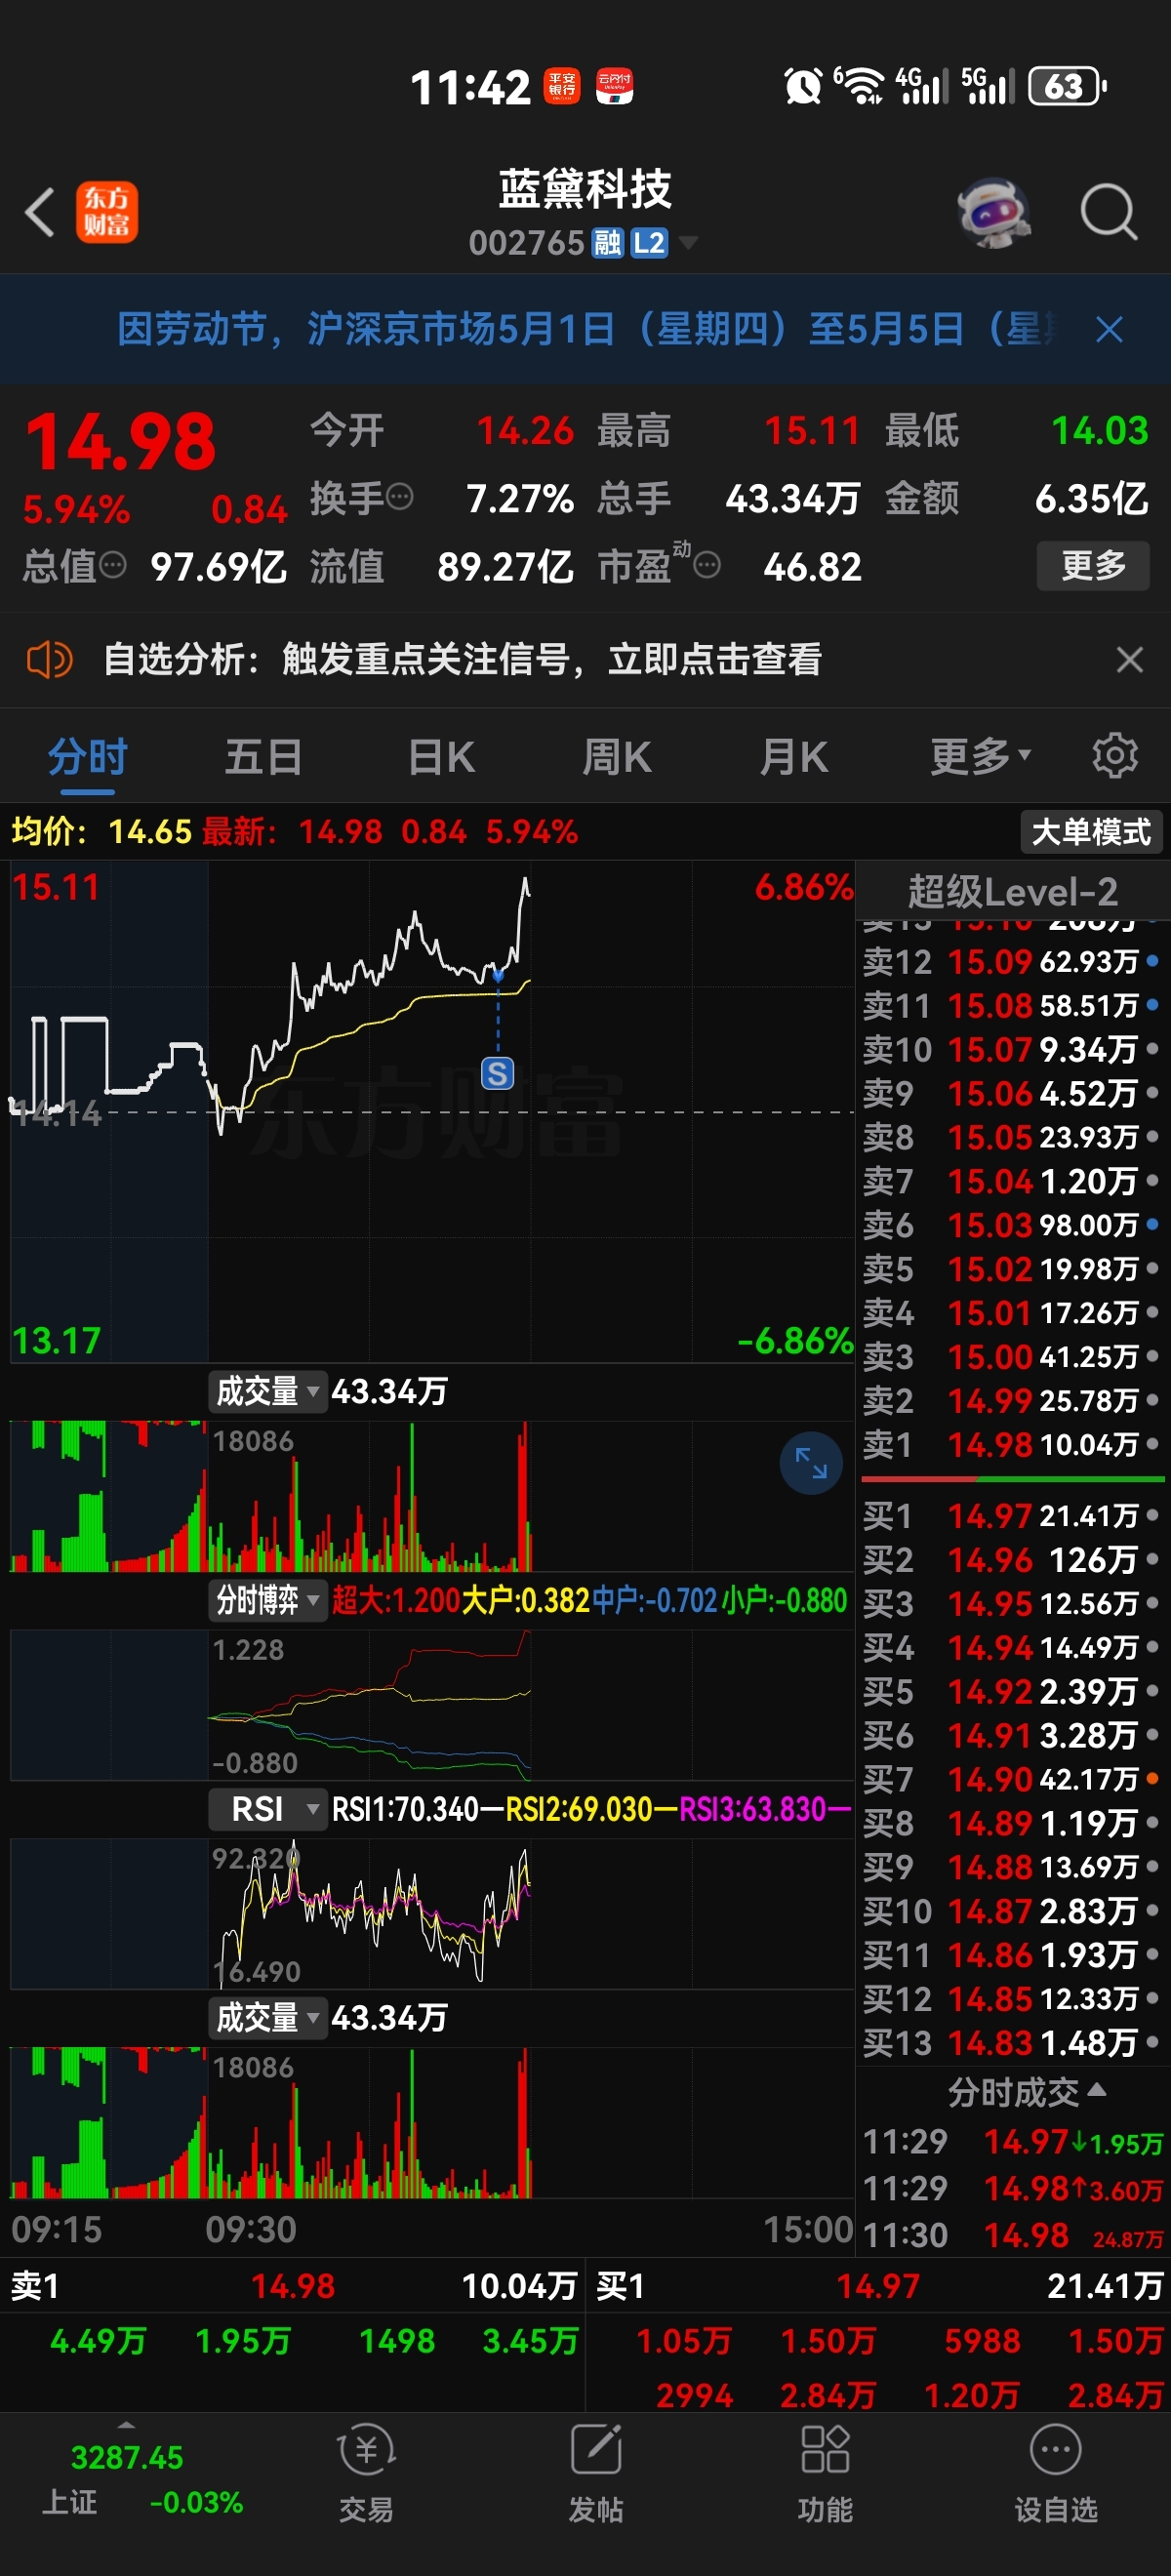Screen dimensions: 1171x2576
Task: Open the 分时博弈 indicator dropdown
Action: pyautogui.click(x=268, y=1600)
